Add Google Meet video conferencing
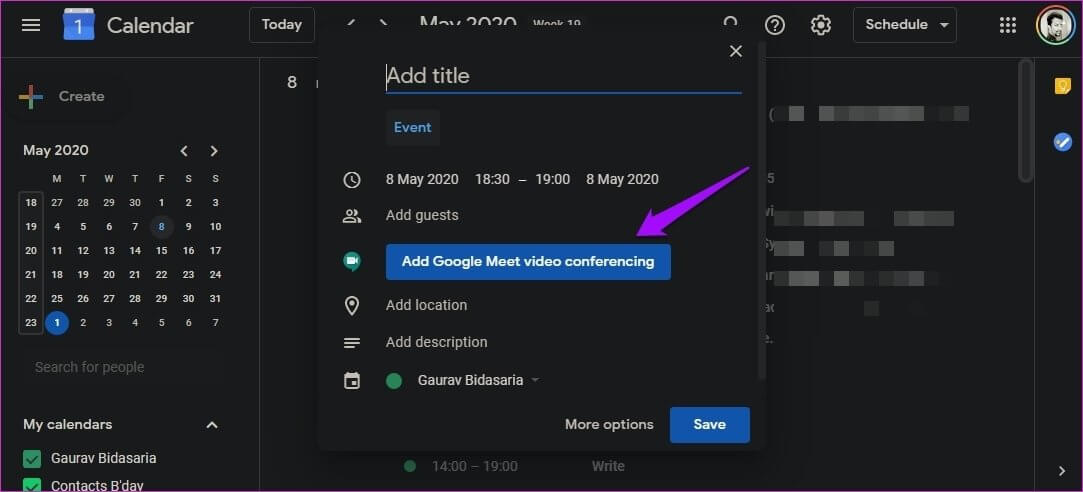This screenshot has height=492, width=1083. tap(528, 262)
